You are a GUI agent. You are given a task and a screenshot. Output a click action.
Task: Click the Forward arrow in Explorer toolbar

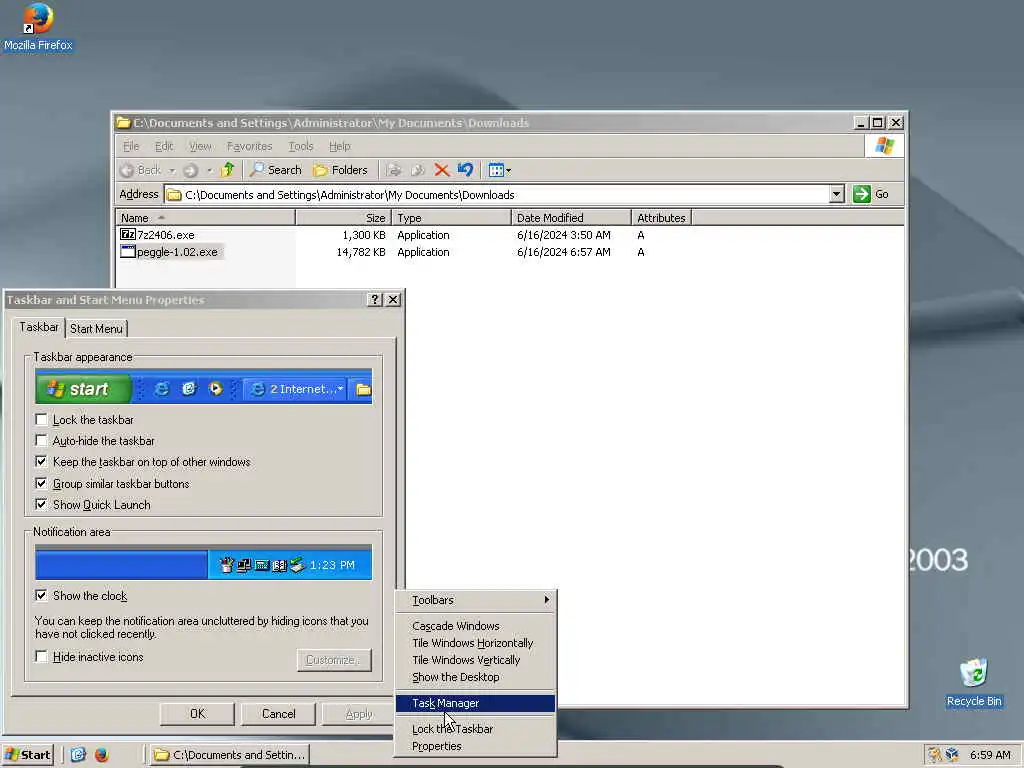click(190, 170)
